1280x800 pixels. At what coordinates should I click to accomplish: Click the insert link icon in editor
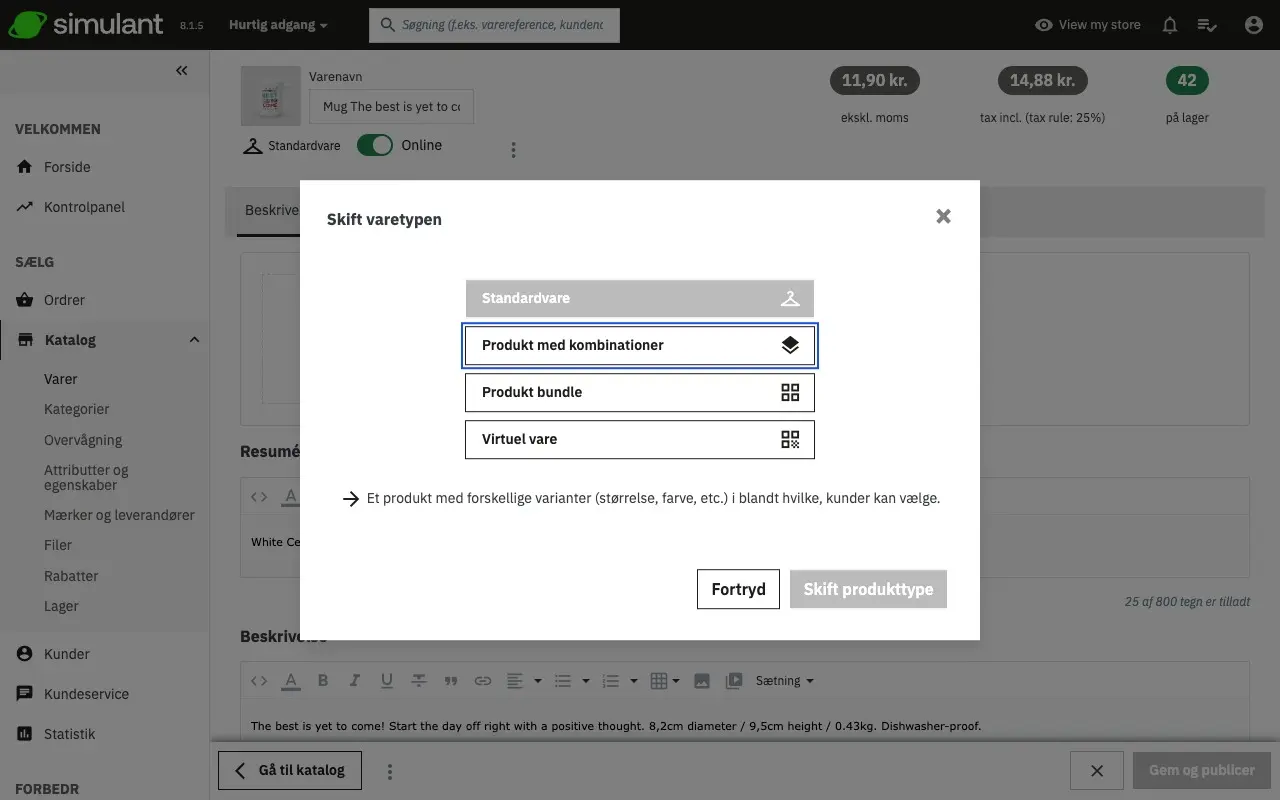point(483,681)
